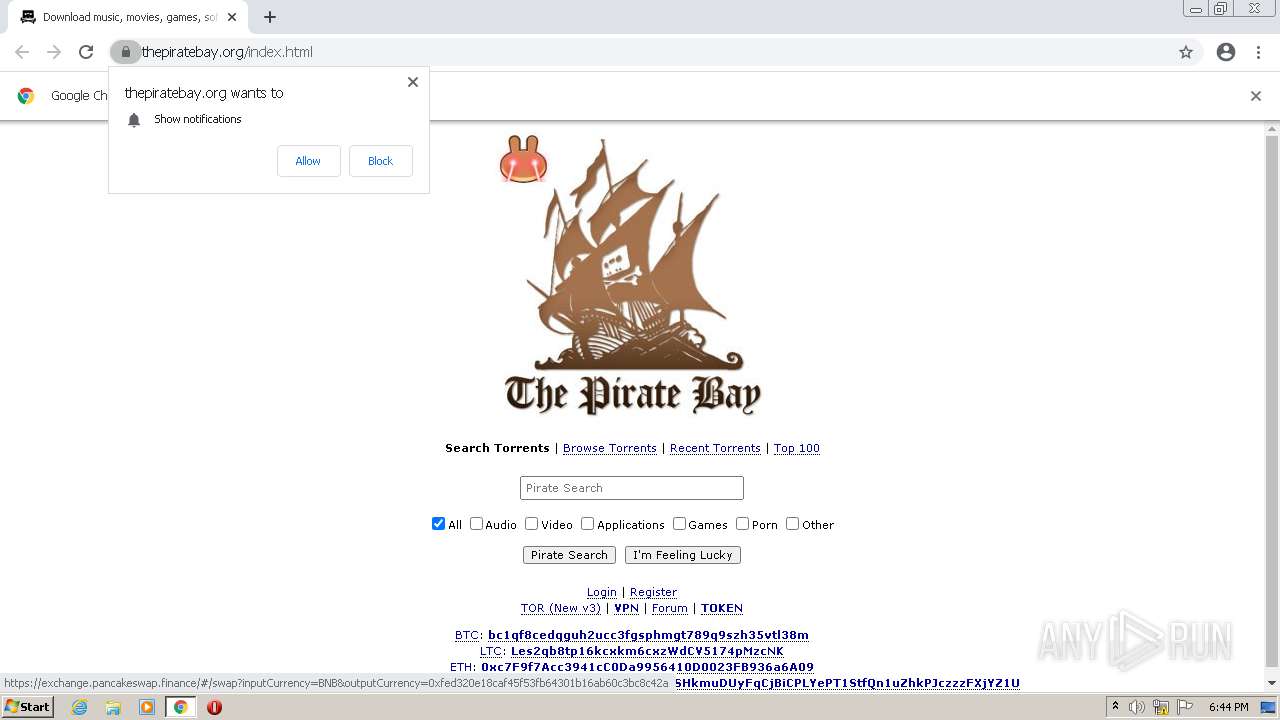Image resolution: width=1280 pixels, height=720 pixels.
Task: Click the scrollbar up arrow
Action: point(1272,129)
